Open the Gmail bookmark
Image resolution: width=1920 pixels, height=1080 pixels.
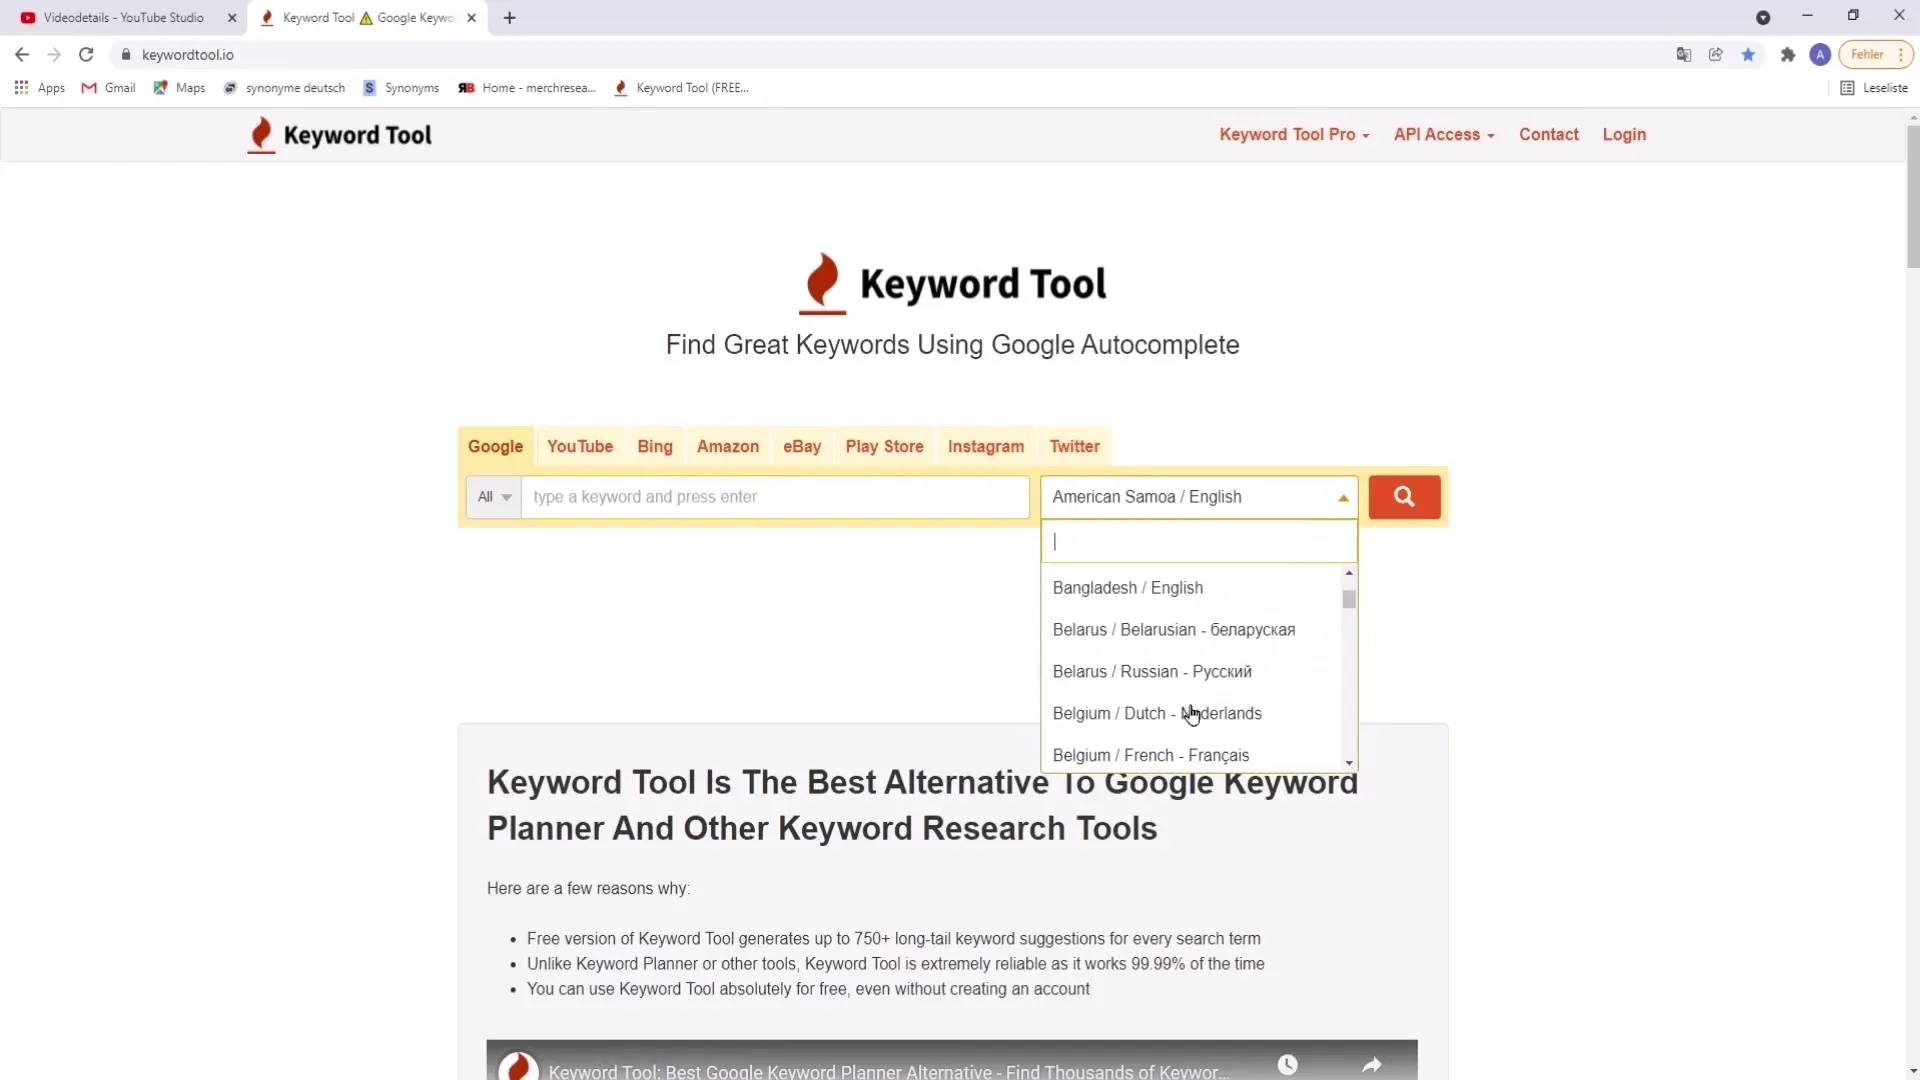[x=108, y=88]
